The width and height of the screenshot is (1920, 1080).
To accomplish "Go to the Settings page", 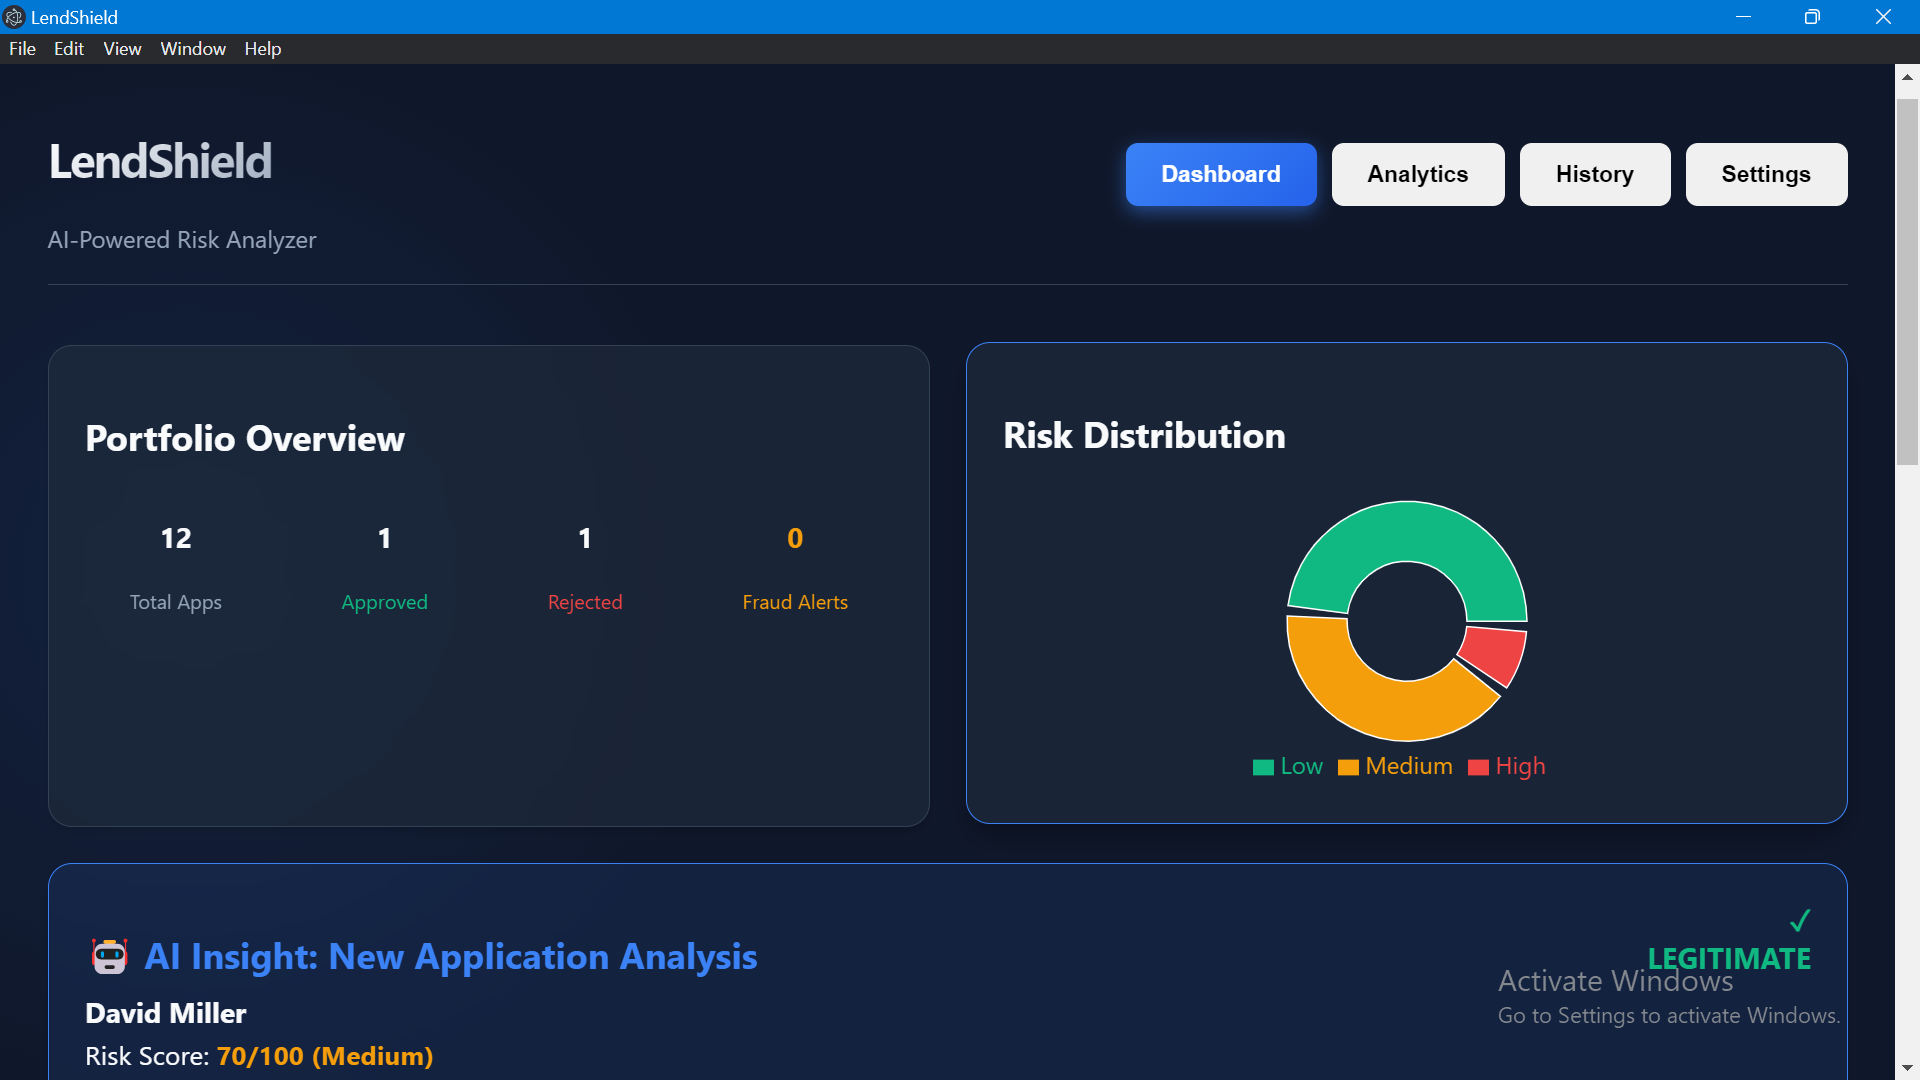I will click(x=1765, y=174).
